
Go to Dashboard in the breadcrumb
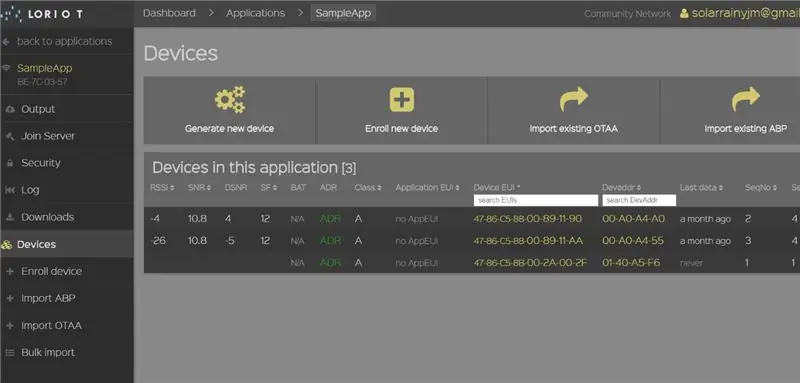tap(169, 13)
